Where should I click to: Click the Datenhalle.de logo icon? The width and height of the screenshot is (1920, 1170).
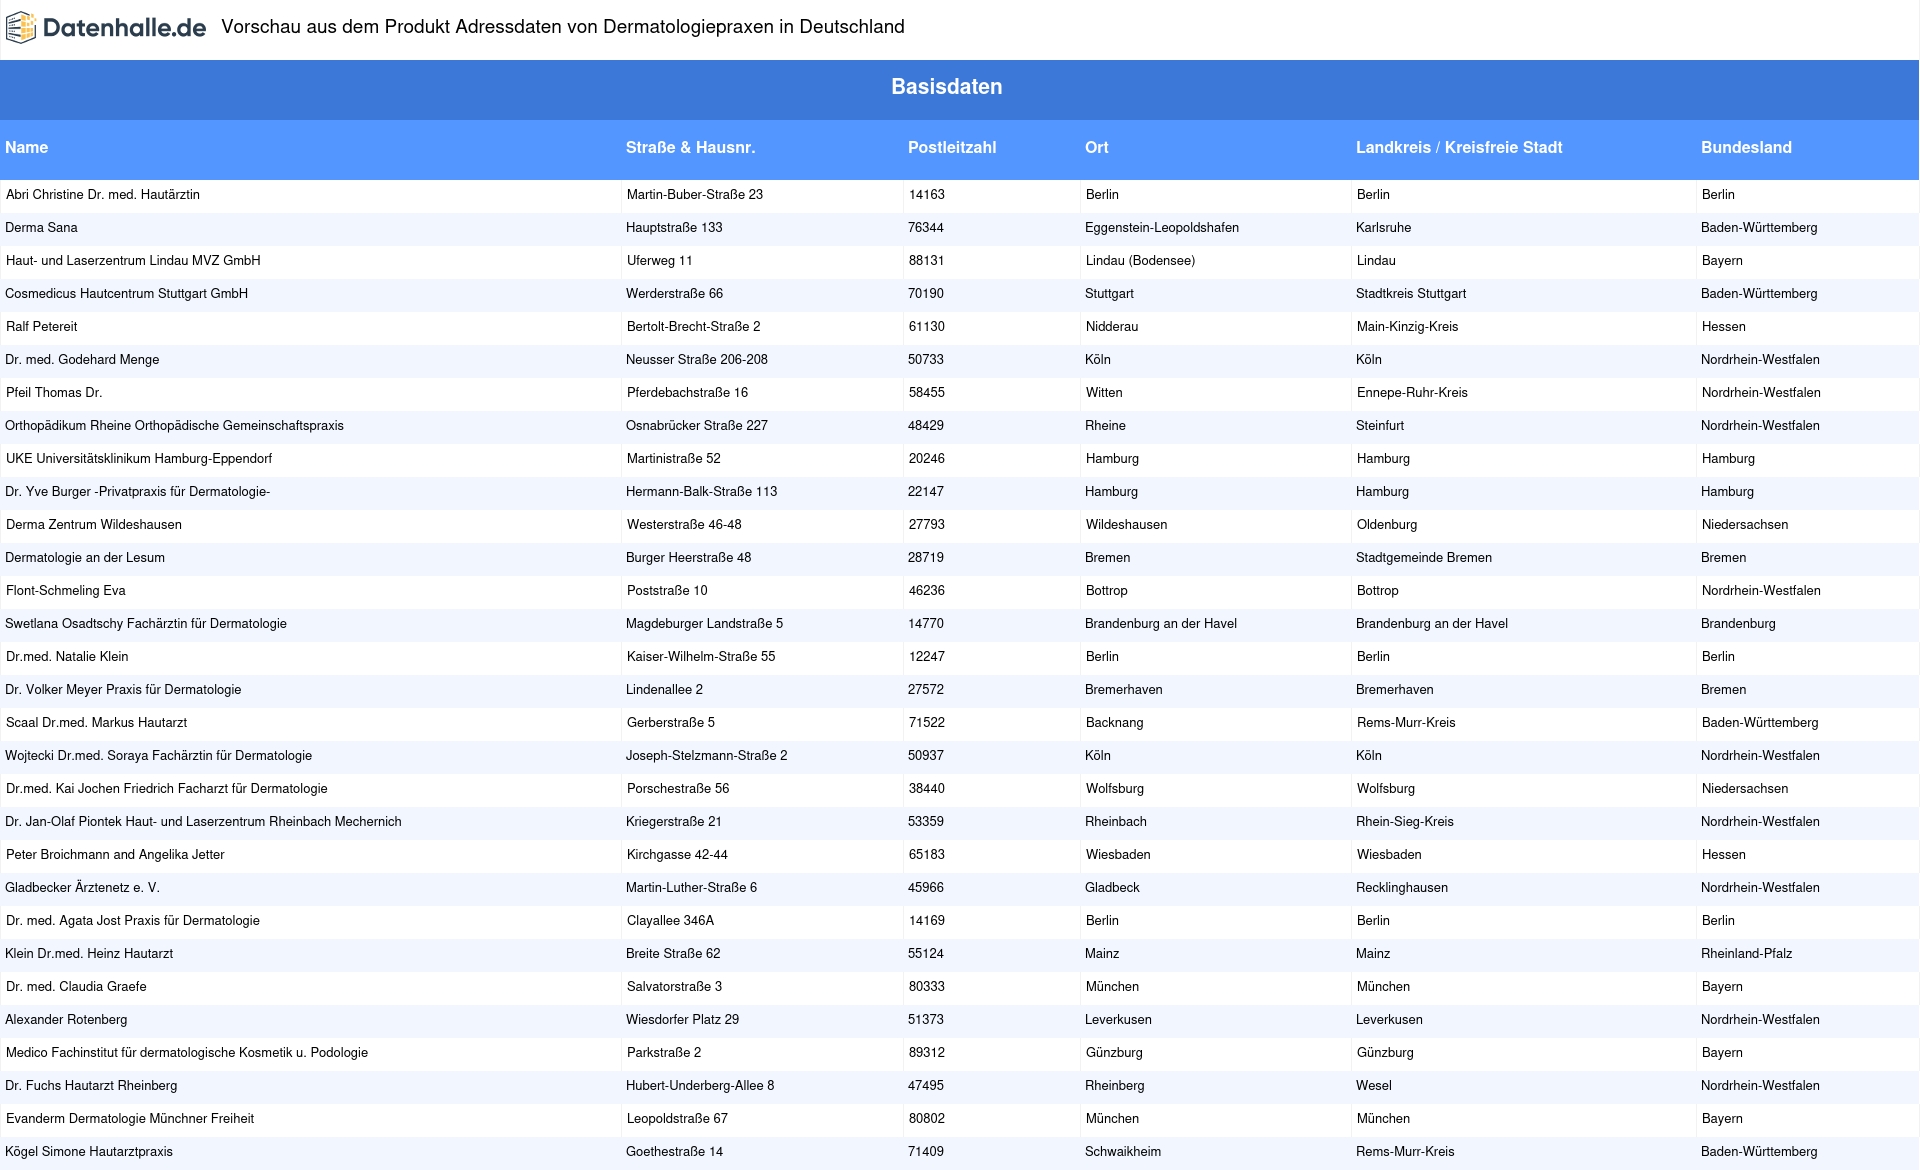click(x=21, y=28)
